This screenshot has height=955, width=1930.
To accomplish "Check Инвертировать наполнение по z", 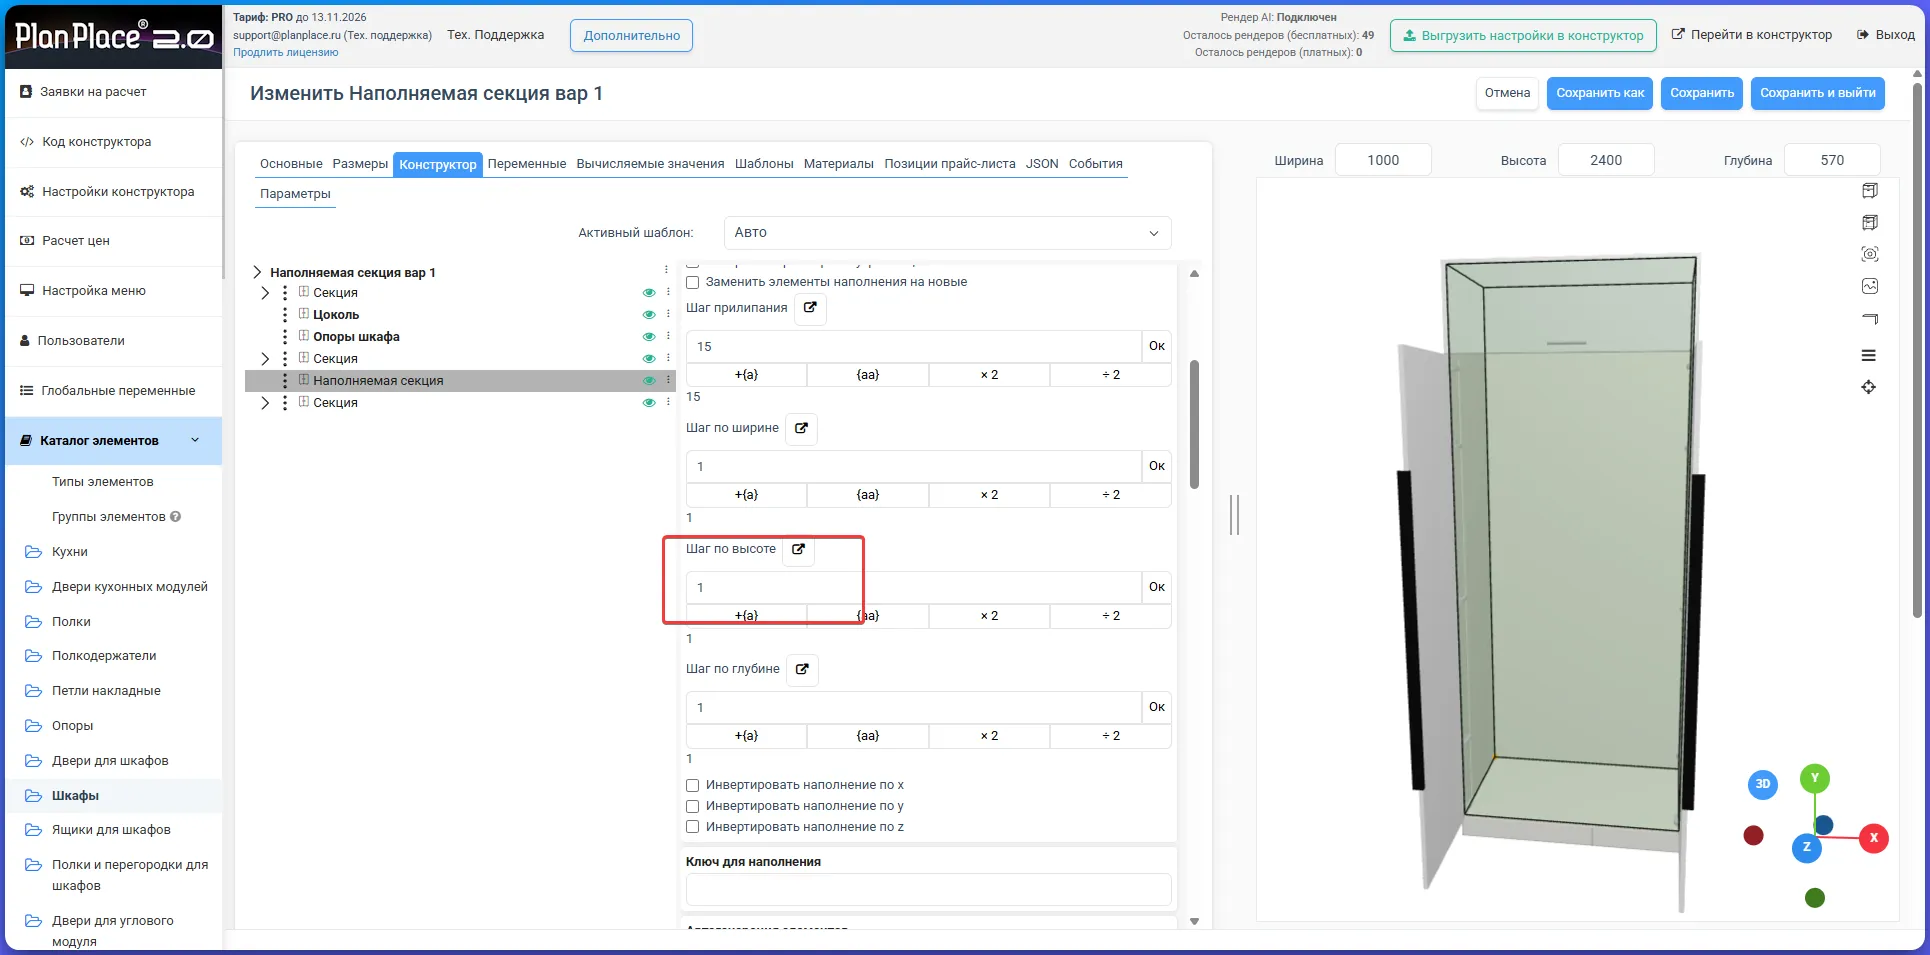I will coord(692,827).
